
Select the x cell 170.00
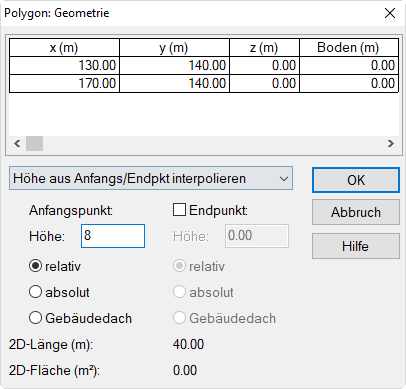pyautogui.click(x=64, y=83)
